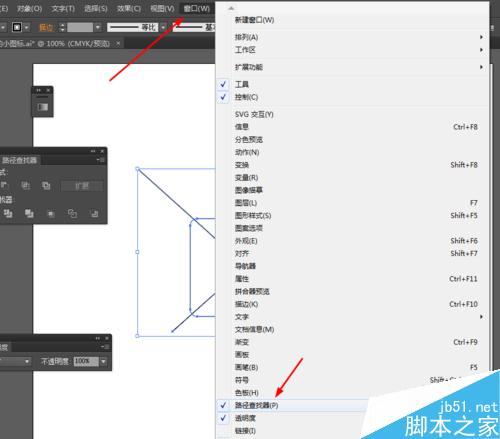
Task: Close the document tab 小图标.ai
Action: (x=118, y=43)
